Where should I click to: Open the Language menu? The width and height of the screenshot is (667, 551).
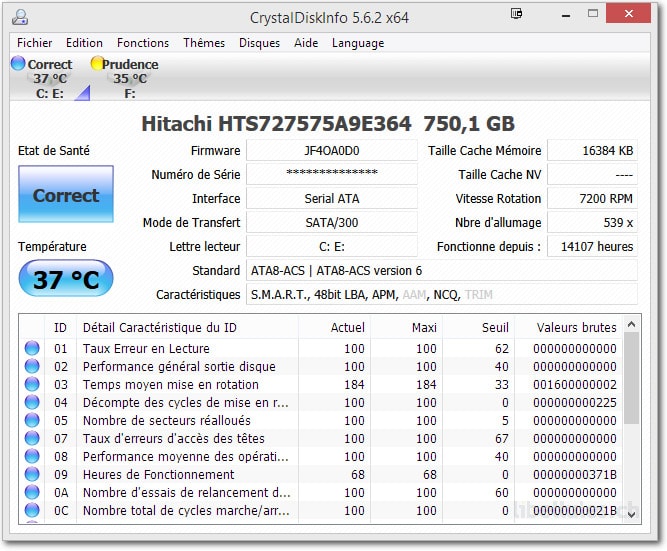(x=358, y=43)
